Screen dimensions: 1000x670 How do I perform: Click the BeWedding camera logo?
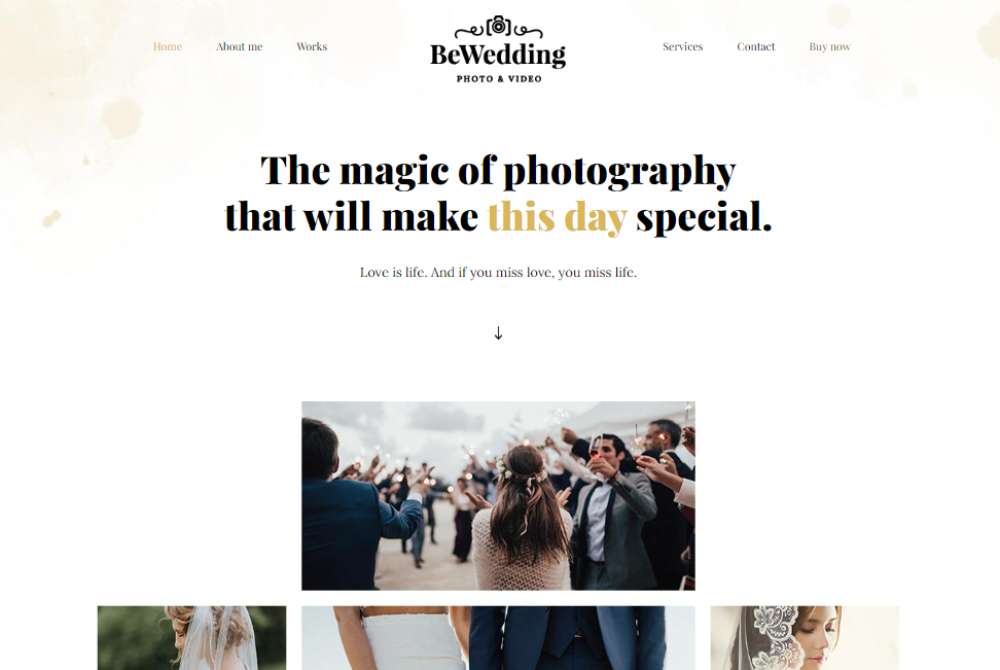click(498, 49)
